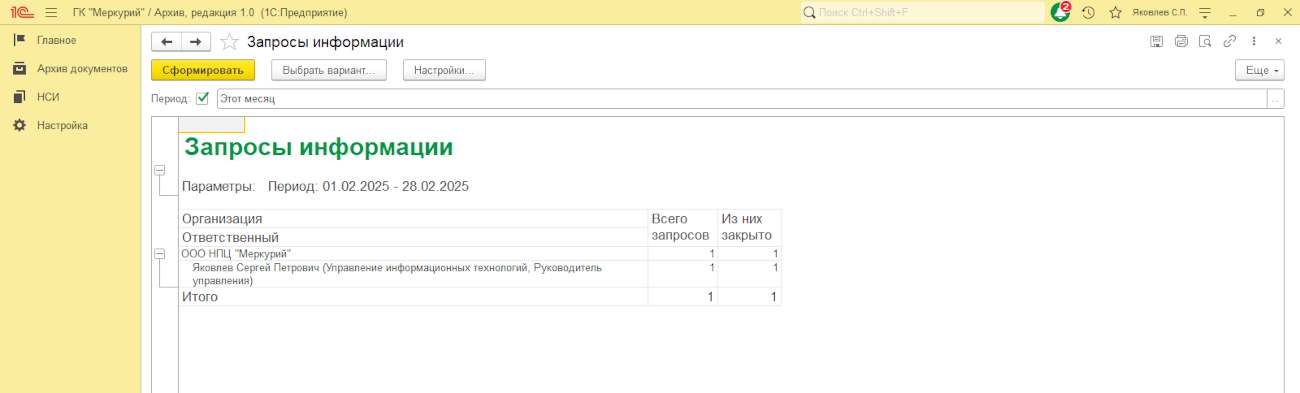Collapse the ООО НПЦ Меркурий group
The image size is (1300, 393).
[x=159, y=254]
